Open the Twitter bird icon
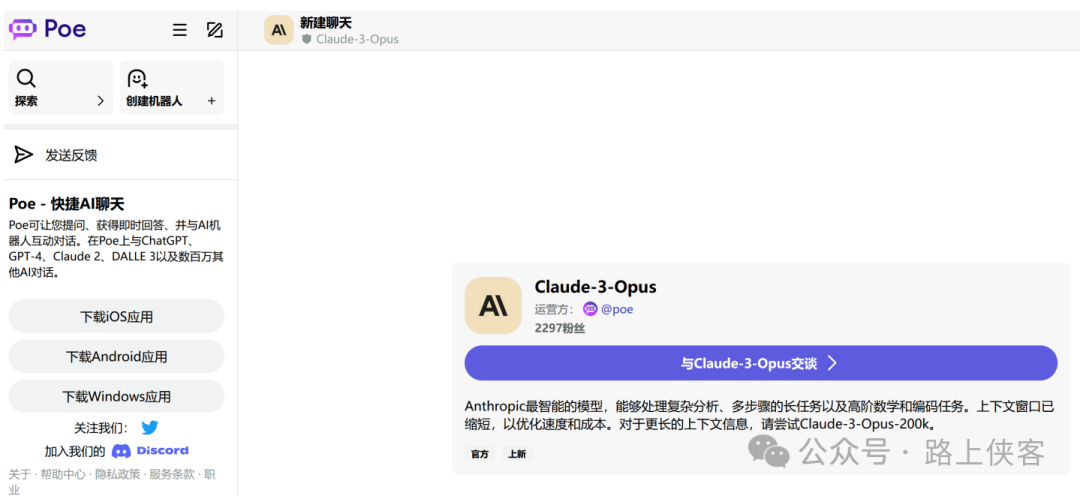This screenshot has height=496, width=1080. coord(149,428)
